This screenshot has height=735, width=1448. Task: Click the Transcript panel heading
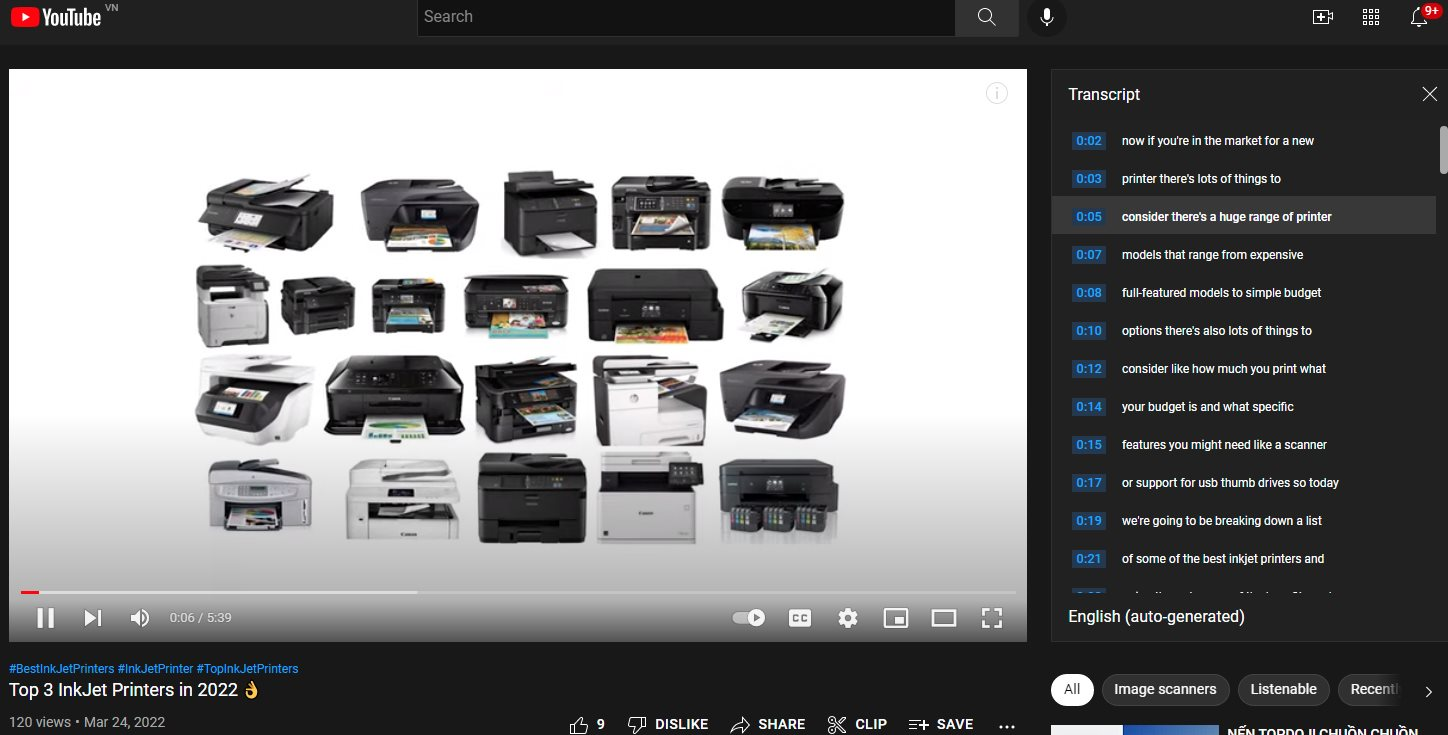[1104, 94]
